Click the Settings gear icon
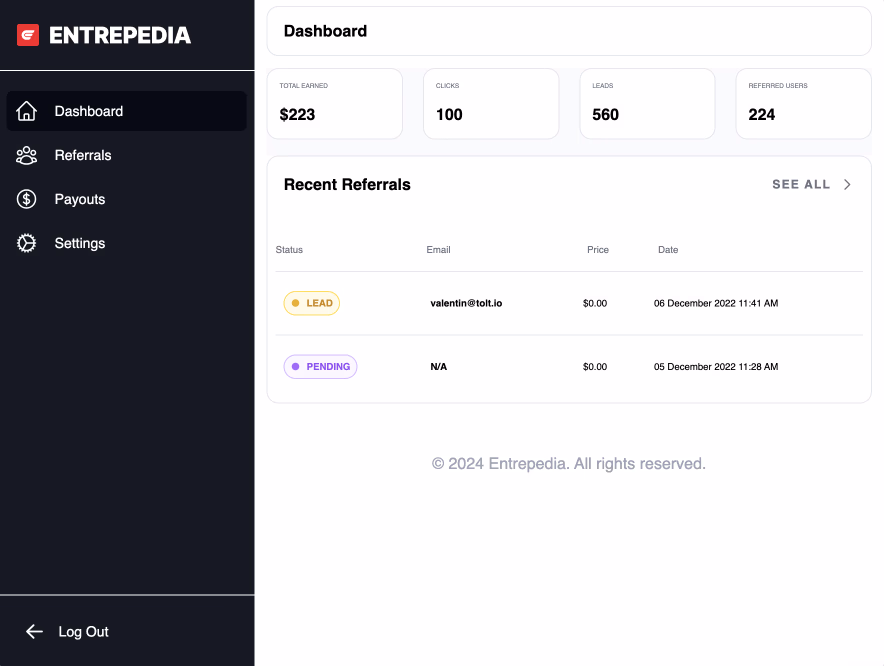The width and height of the screenshot is (884, 666). pos(27,243)
